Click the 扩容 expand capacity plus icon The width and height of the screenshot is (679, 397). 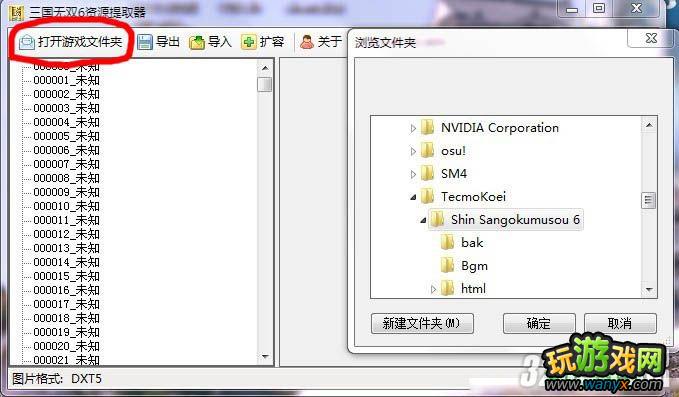point(248,42)
